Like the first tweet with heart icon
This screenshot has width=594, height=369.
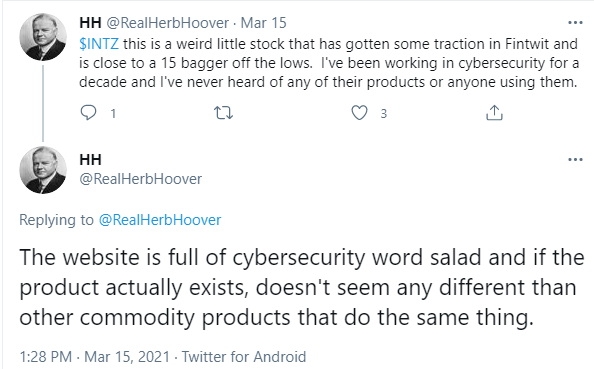point(359,113)
